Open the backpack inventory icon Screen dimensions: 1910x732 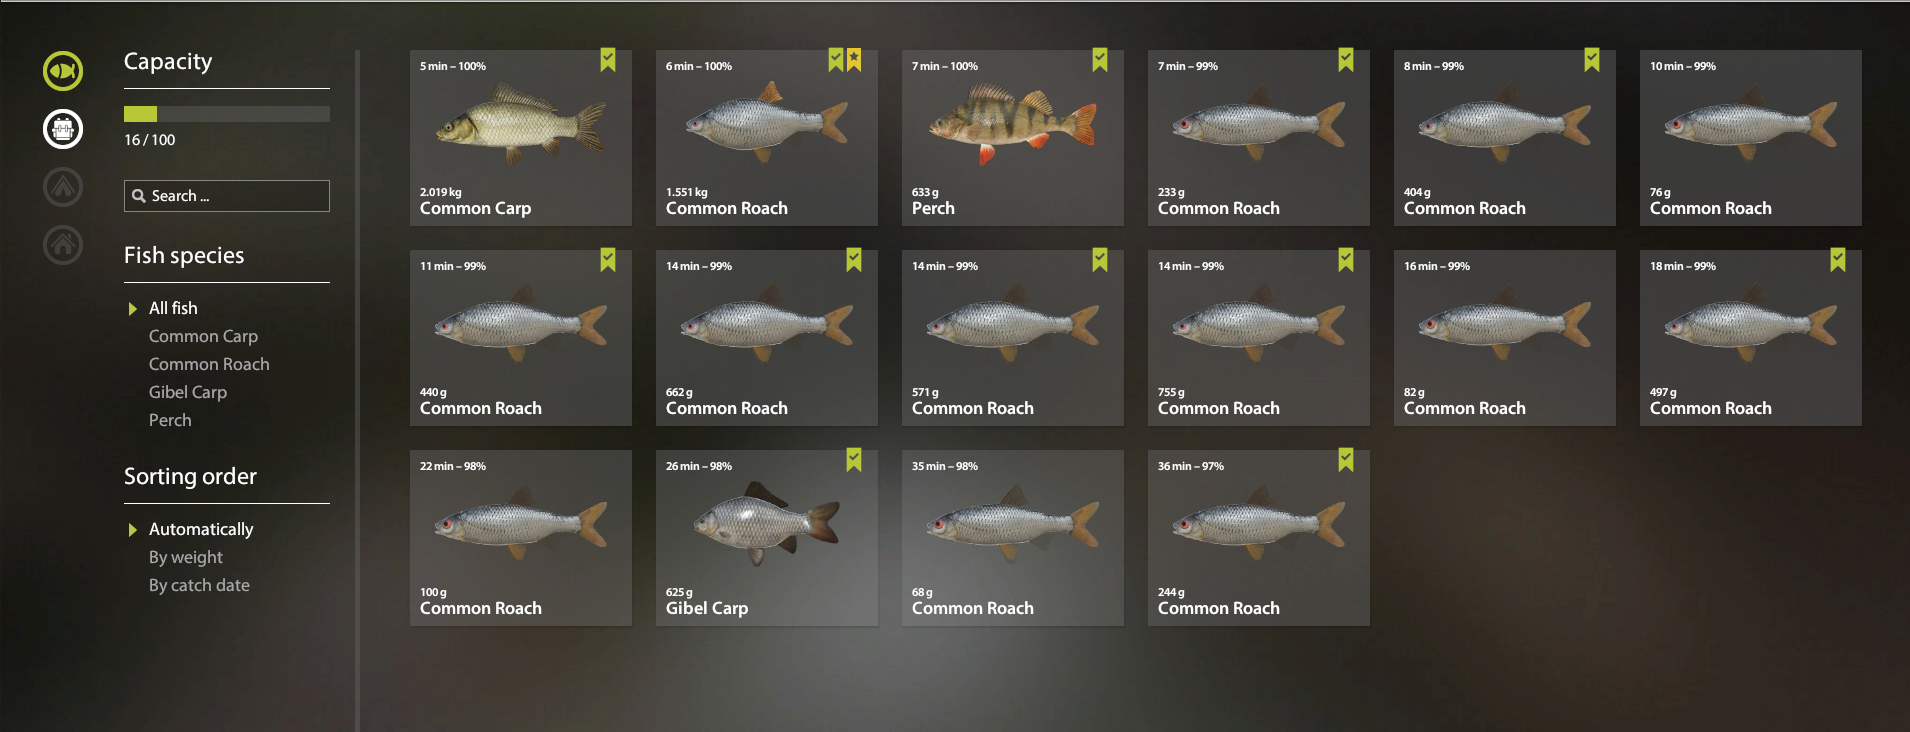point(63,129)
